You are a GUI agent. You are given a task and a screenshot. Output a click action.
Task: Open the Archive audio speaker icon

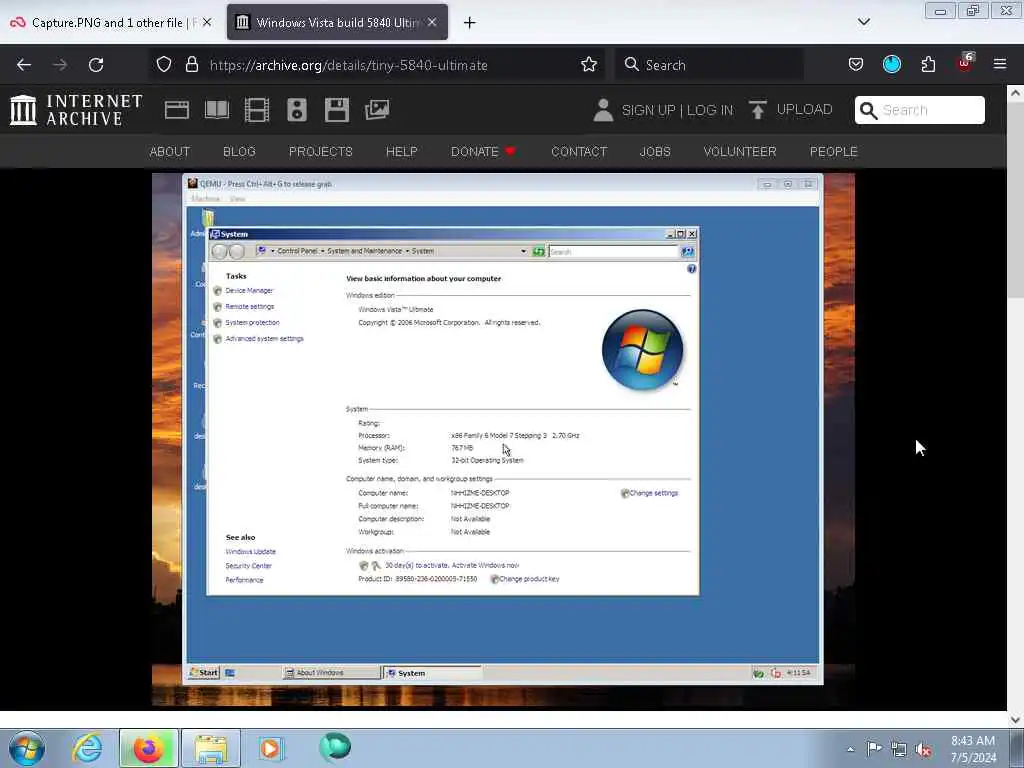click(x=296, y=110)
